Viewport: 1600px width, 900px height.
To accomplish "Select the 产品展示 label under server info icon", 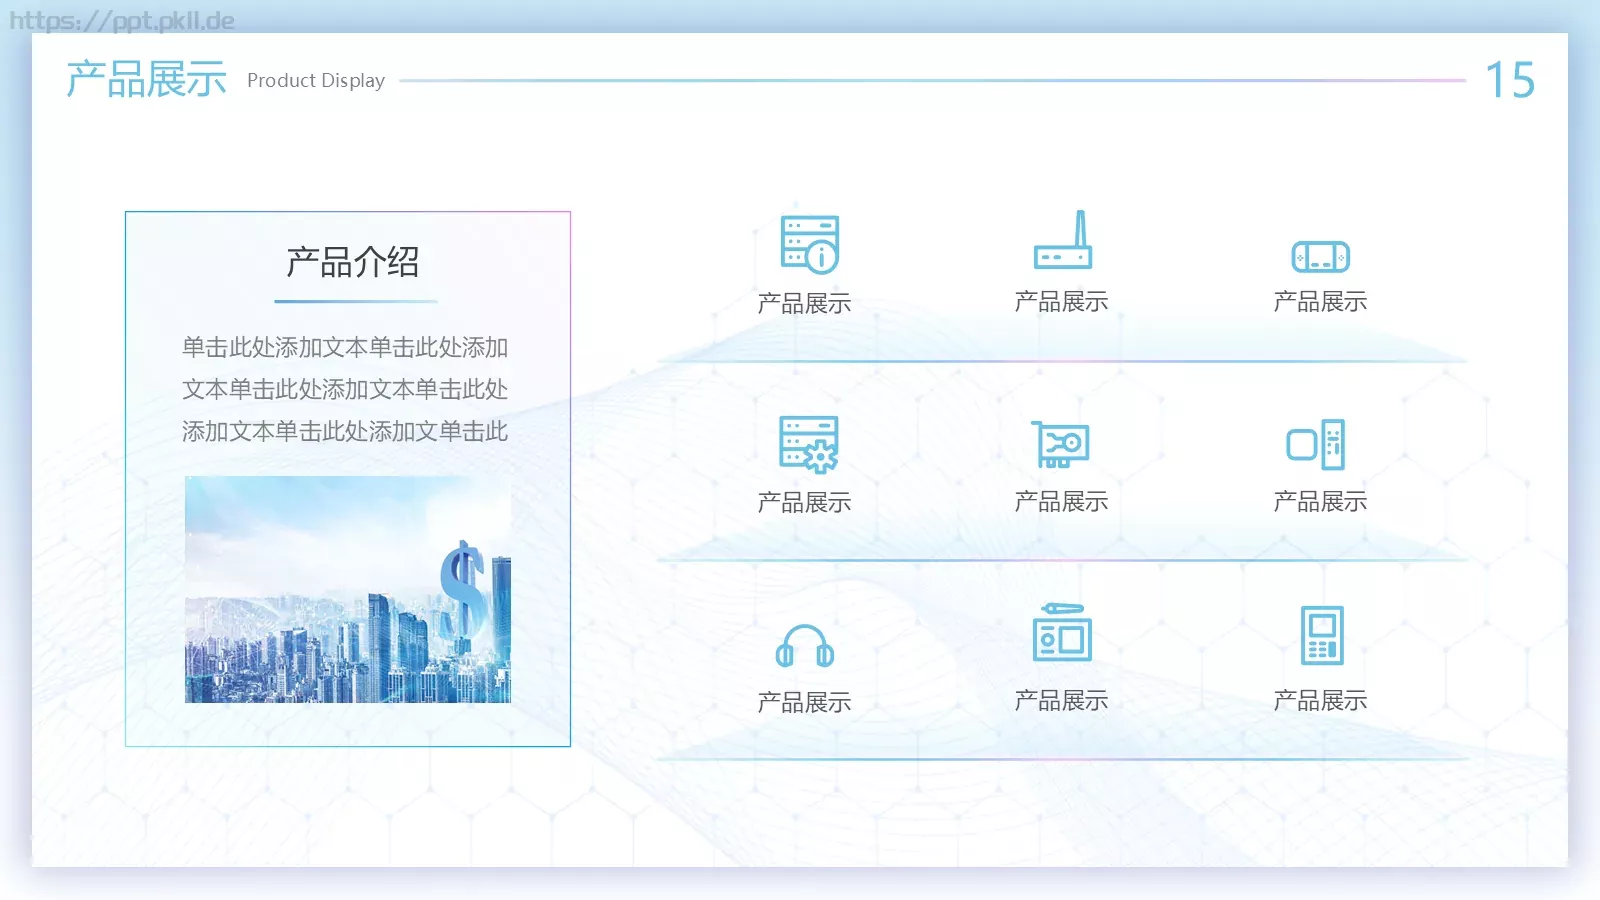I will [804, 303].
